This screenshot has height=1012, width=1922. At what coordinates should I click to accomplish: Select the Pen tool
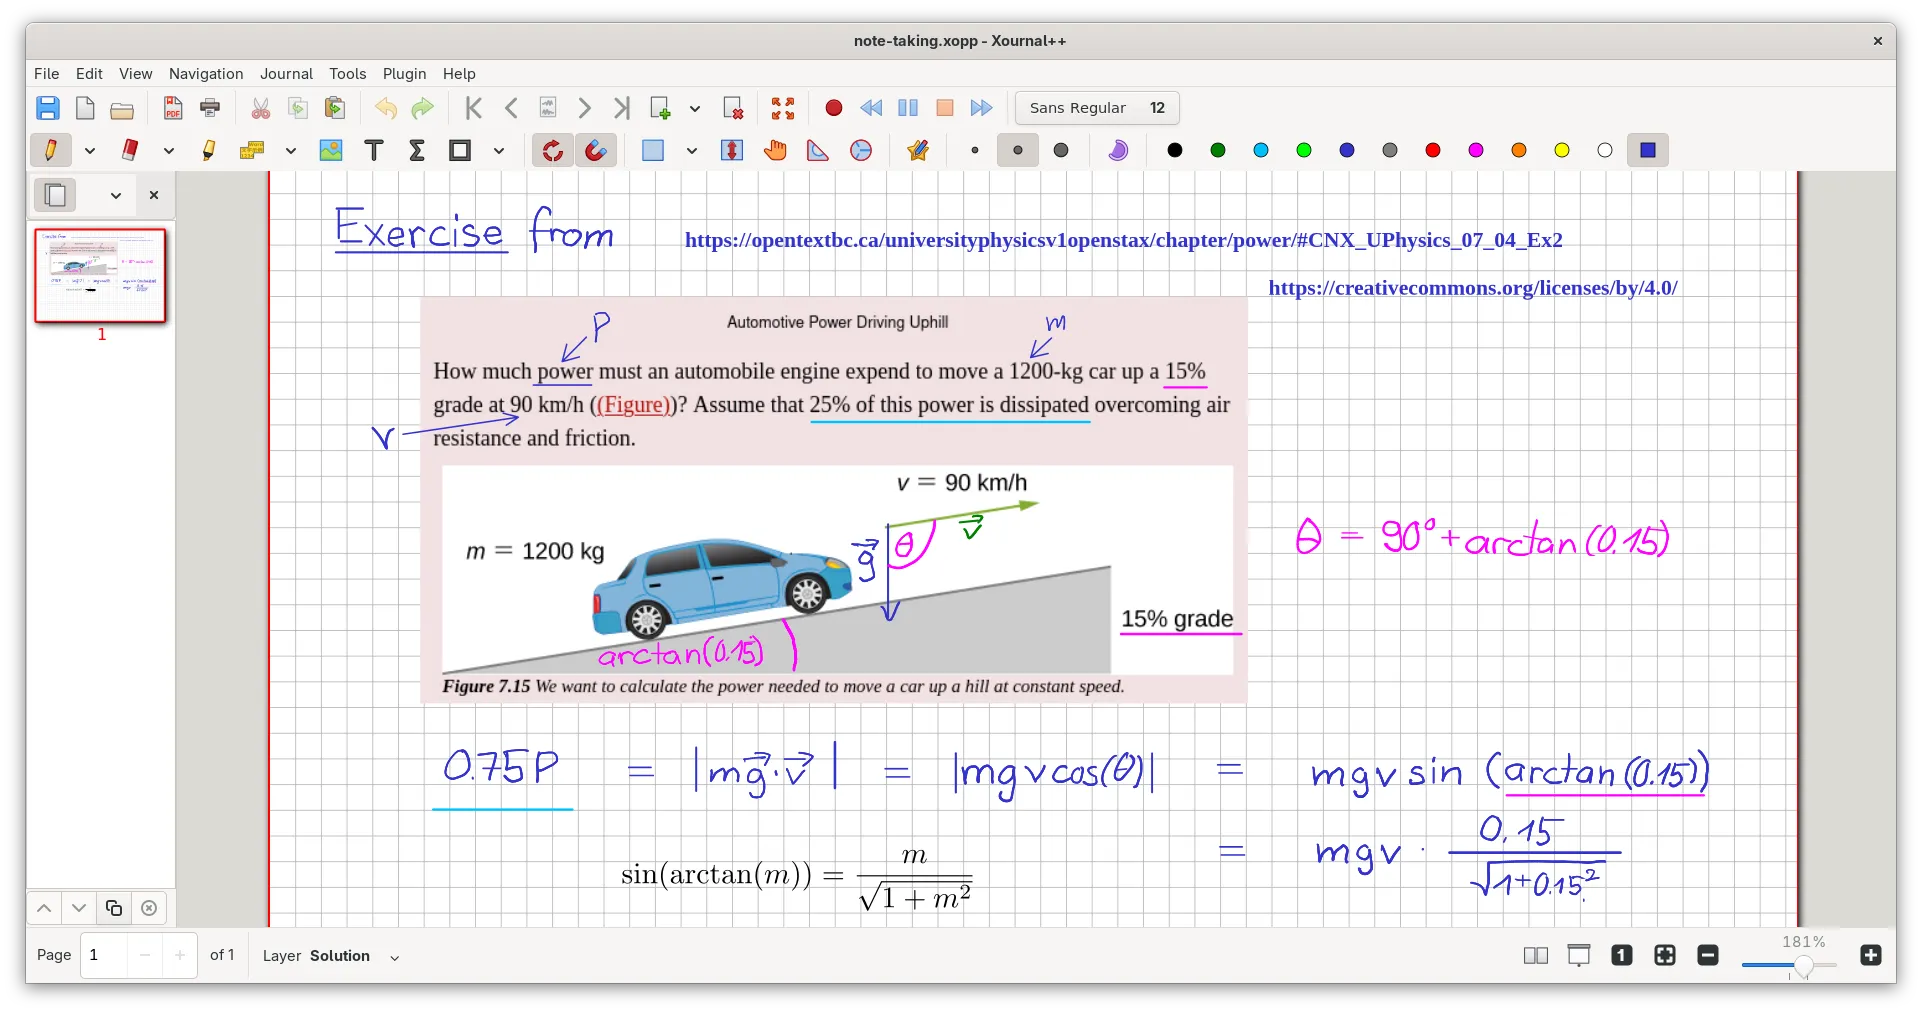point(50,150)
